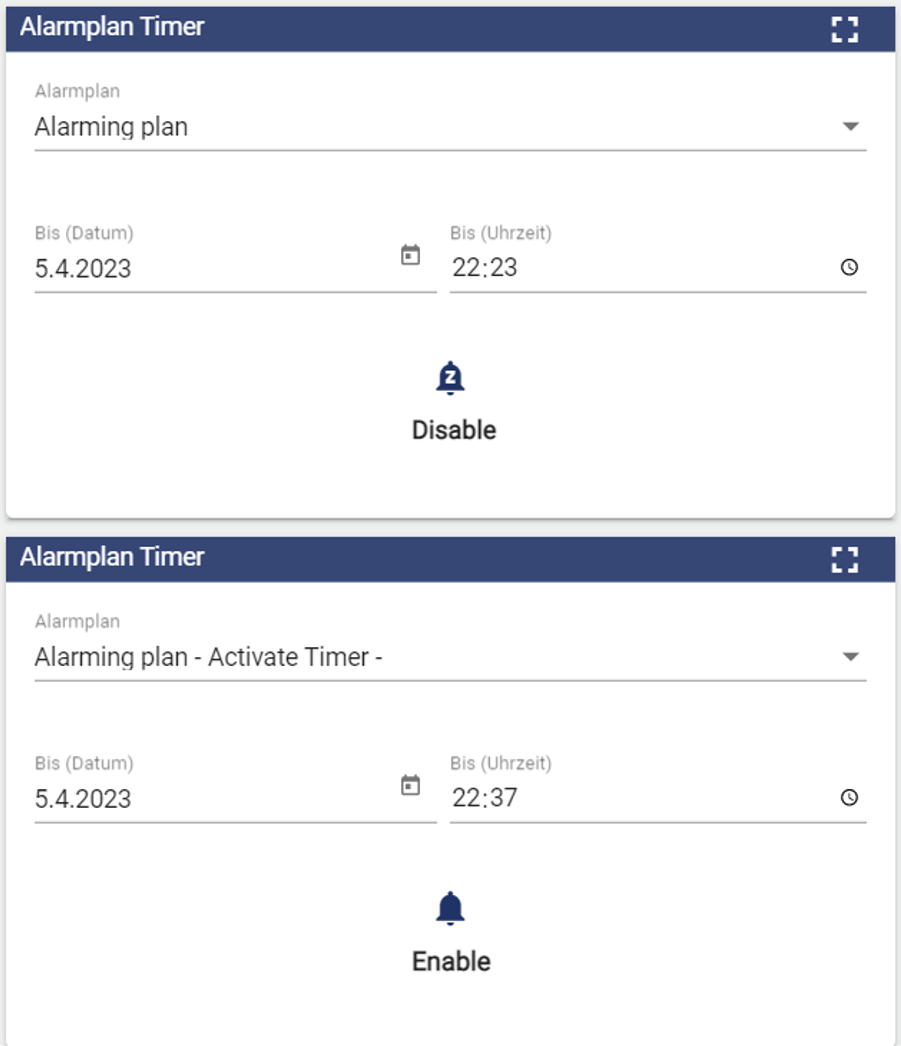901x1046 pixels.
Task: Click the date field in bottom panel
Action: pyautogui.click(x=200, y=798)
